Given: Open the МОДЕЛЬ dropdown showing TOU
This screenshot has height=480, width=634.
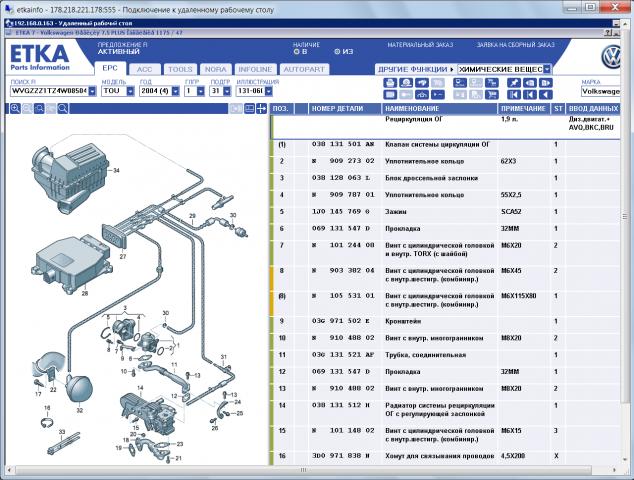Looking at the screenshot, I should pyautogui.click(x=130, y=91).
